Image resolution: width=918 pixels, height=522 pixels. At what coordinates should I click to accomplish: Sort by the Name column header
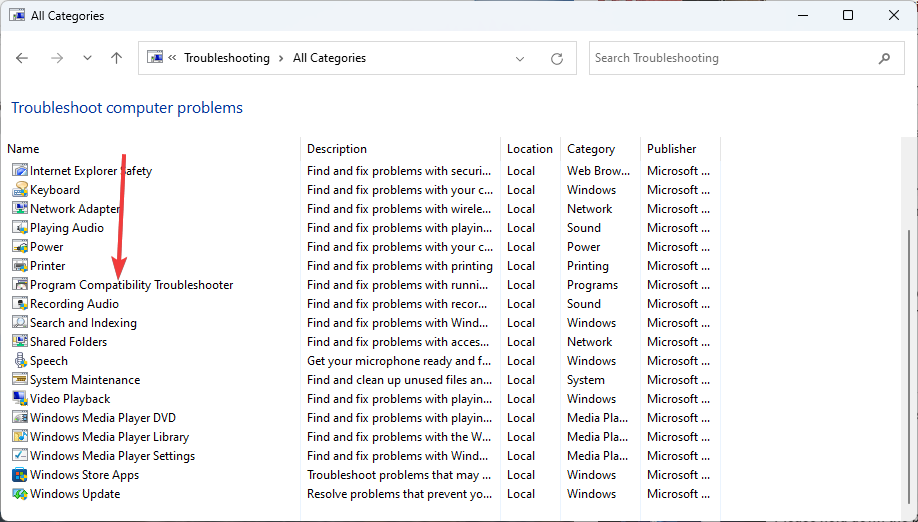click(x=23, y=149)
